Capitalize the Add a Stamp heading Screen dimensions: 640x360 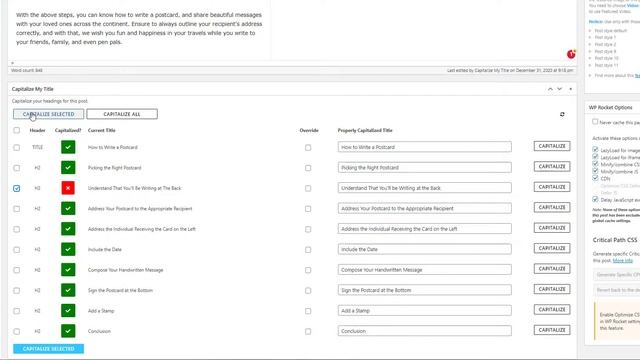pos(552,309)
